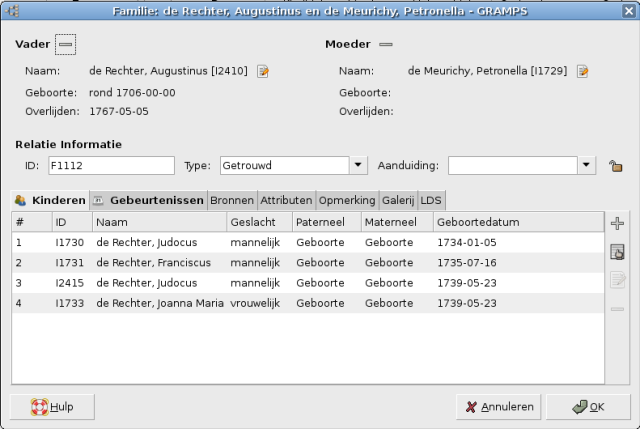Click the Annuleren button
Image resolution: width=640 pixels, height=429 pixels.
coord(499,407)
